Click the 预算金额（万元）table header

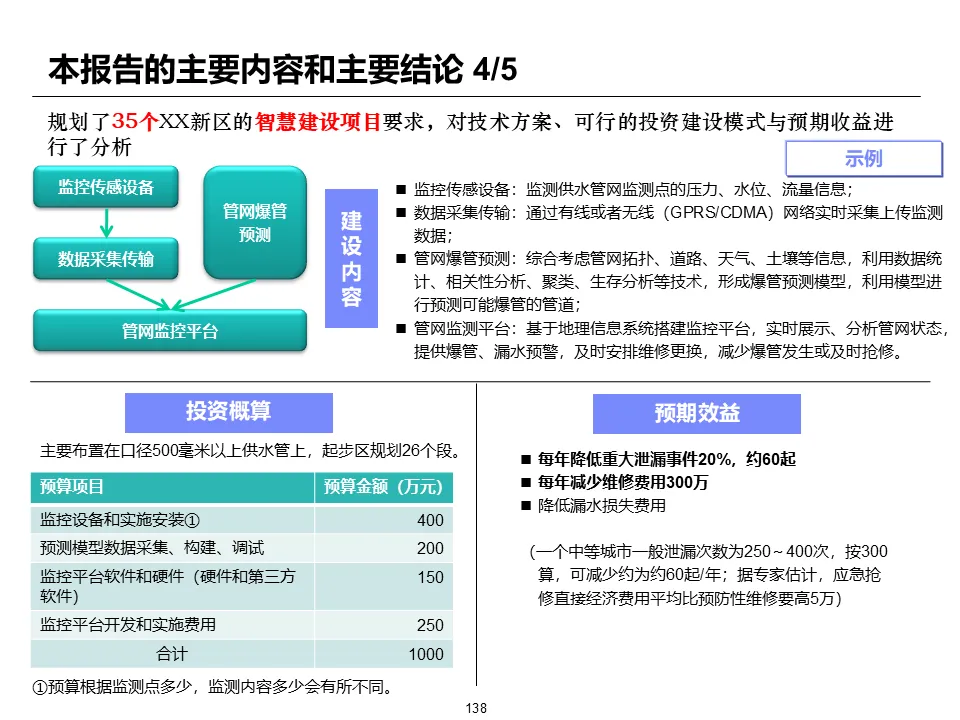384,487
